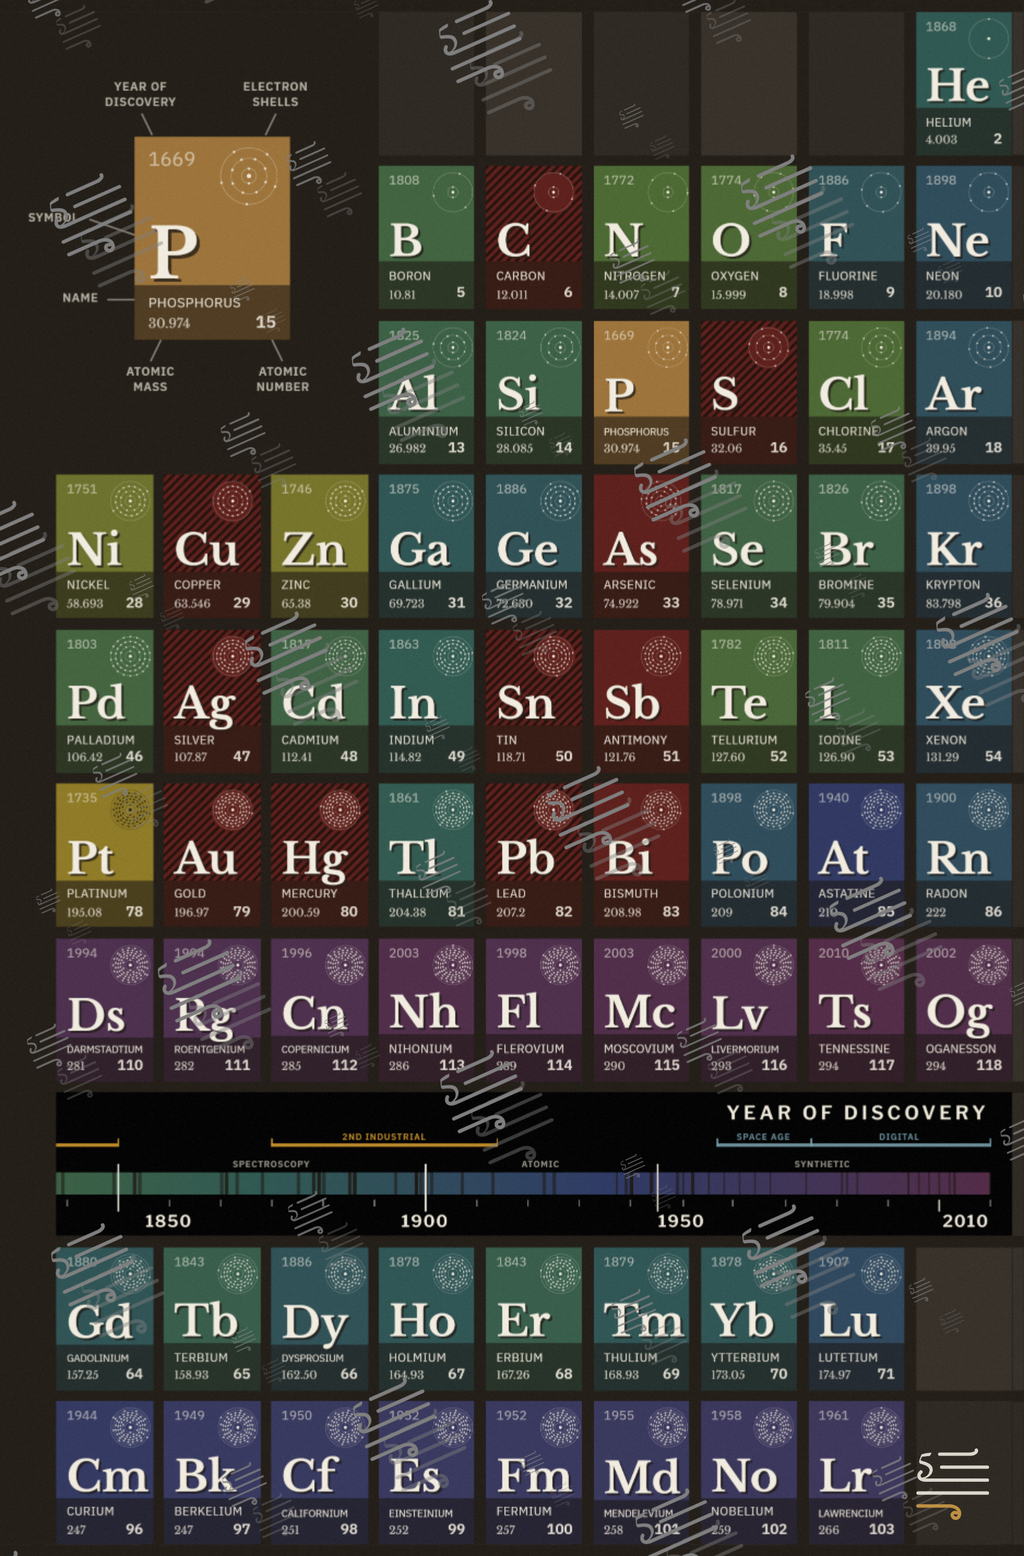The width and height of the screenshot is (1024, 1556).
Task: Open the Argon element tile
Action: [x=963, y=392]
